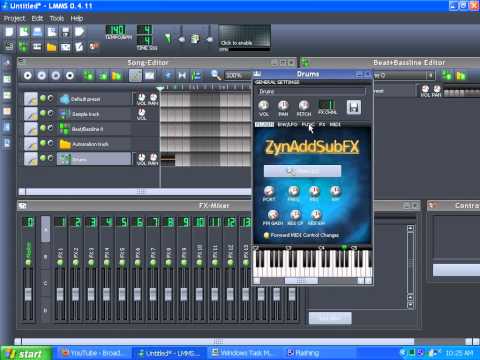Show the Beat+Bassline Editor via green toolbar icon
This screenshot has width=480, height=360.
tap(23, 47)
